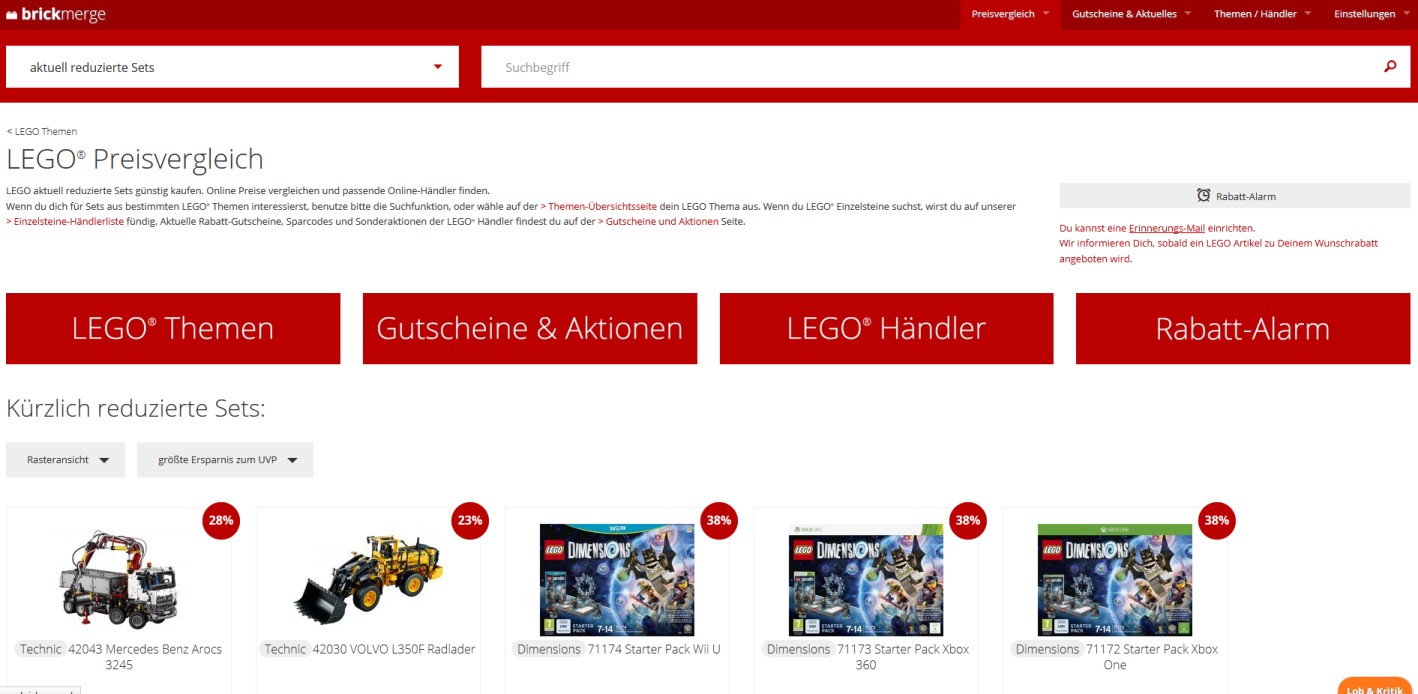The height and width of the screenshot is (694, 1418).
Task: Open '71174 Starter Pack Wii U' title
Action: (x=654, y=649)
